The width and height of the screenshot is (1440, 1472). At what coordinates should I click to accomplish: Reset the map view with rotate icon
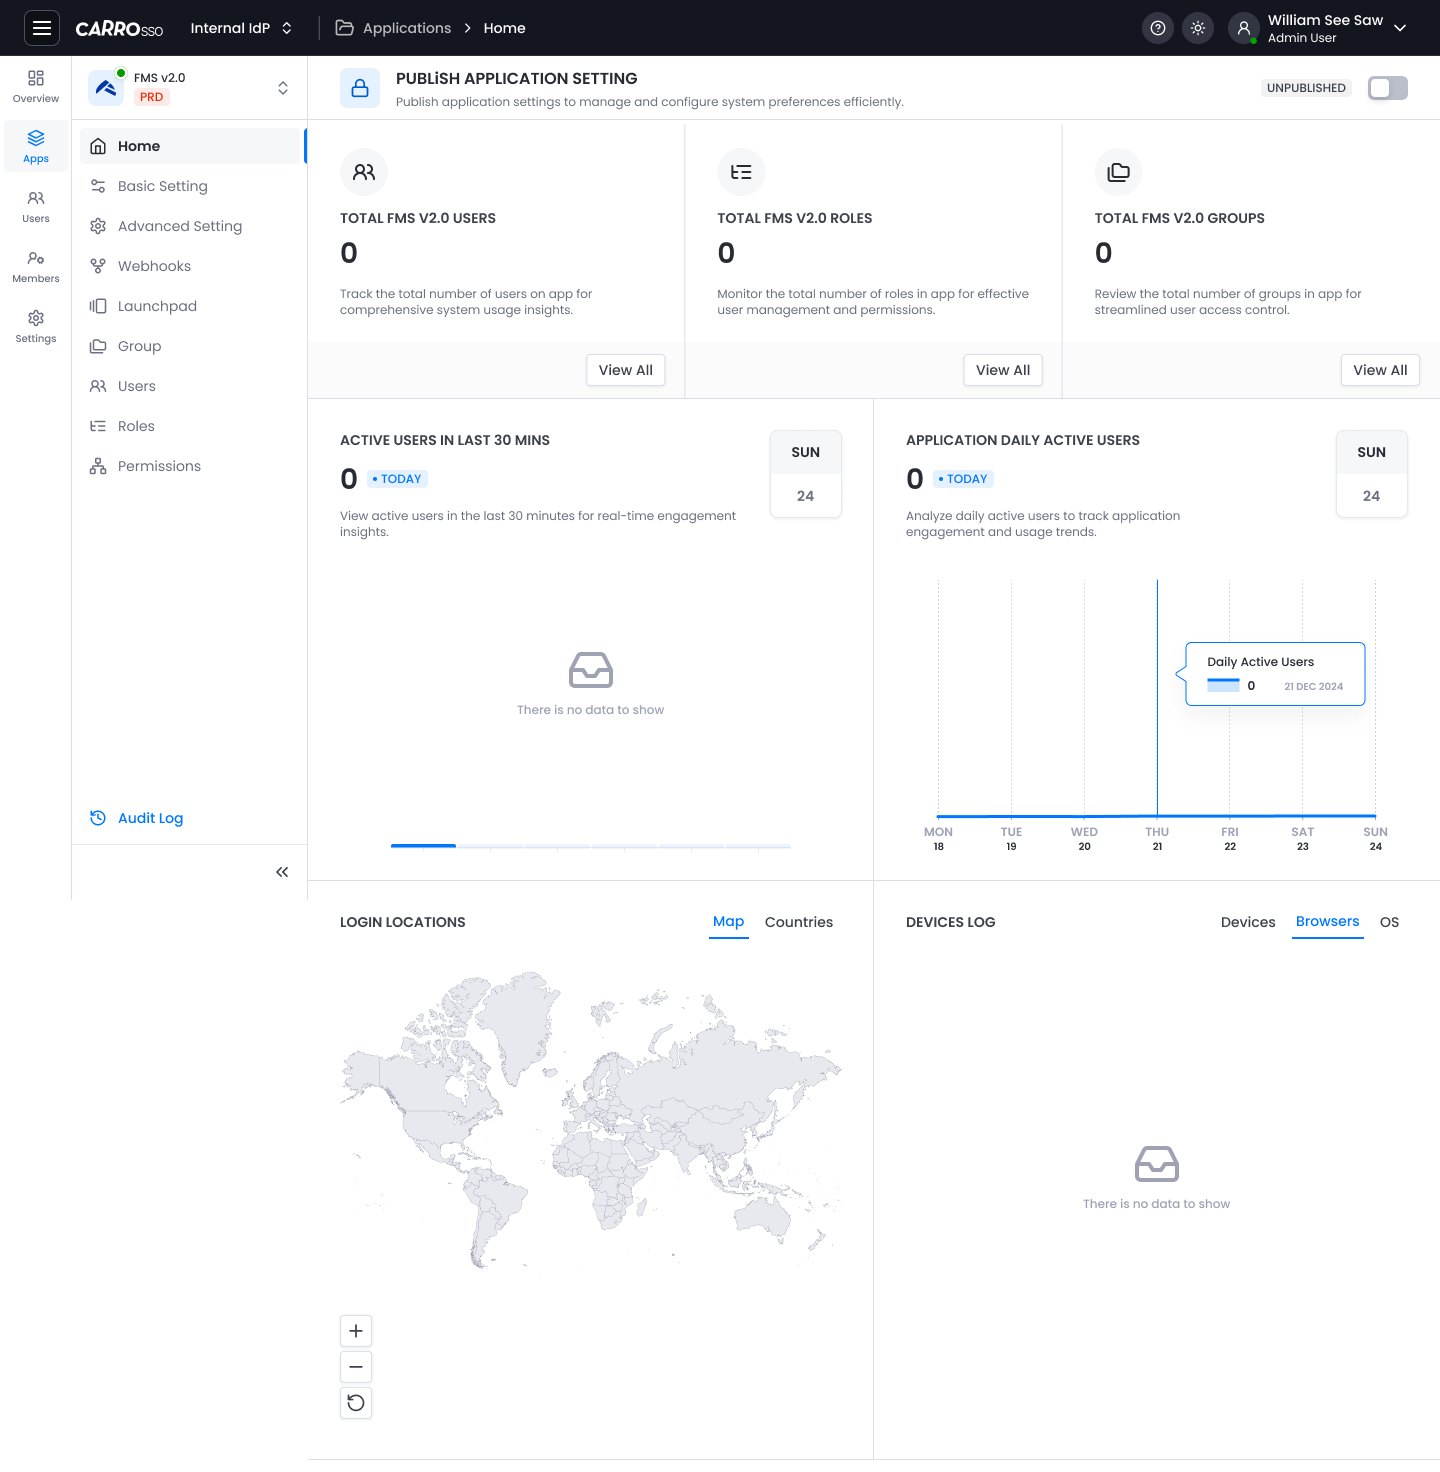pos(356,1403)
